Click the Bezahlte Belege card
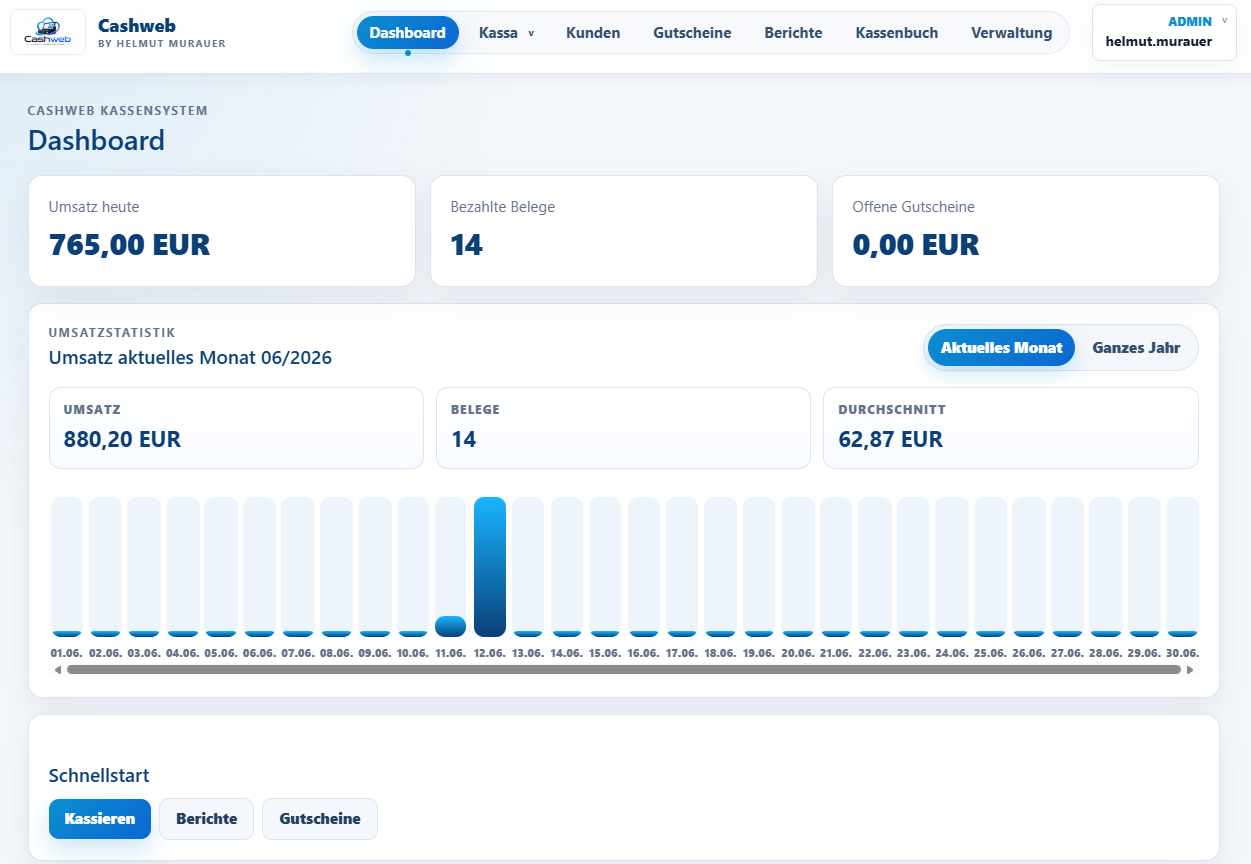 (624, 231)
